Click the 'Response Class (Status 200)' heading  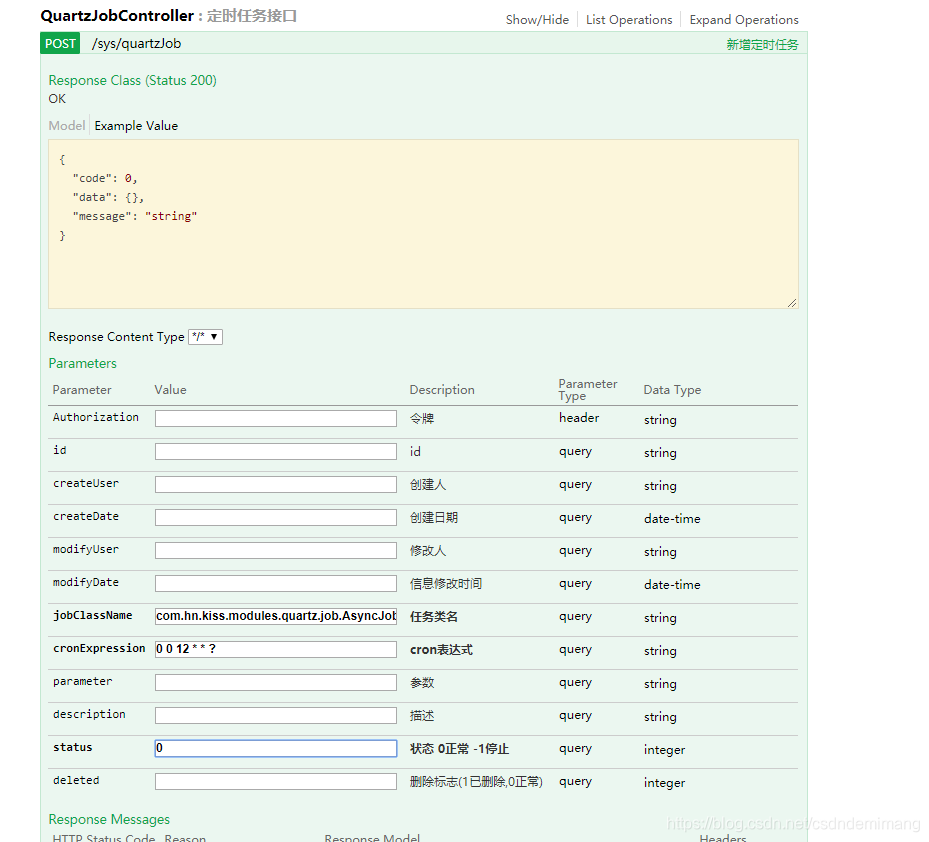click(133, 80)
